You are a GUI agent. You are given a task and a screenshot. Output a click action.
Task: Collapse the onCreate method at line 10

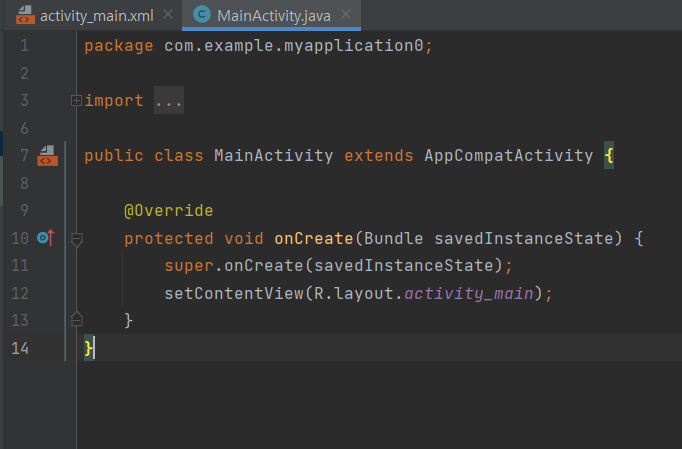tap(77, 239)
